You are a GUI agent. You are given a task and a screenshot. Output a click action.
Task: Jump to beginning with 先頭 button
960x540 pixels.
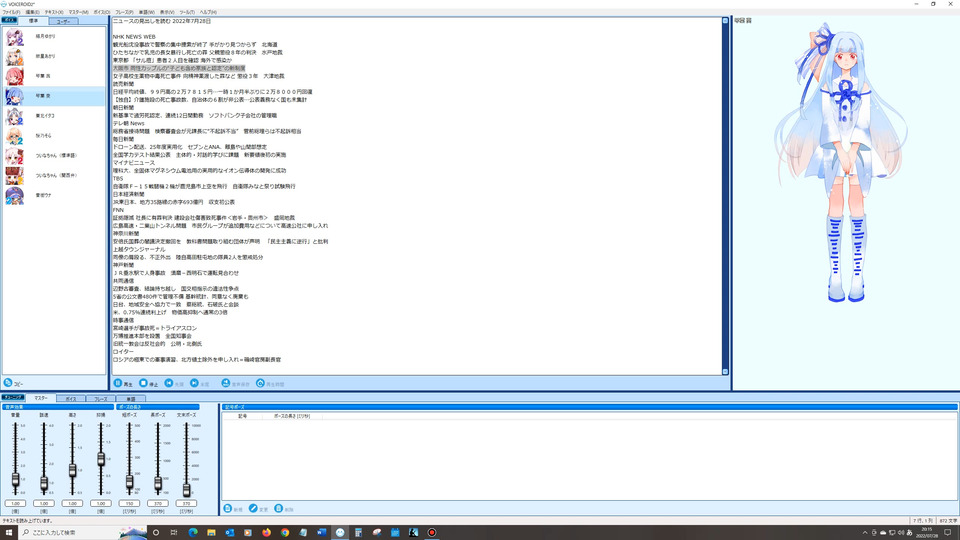[174, 383]
